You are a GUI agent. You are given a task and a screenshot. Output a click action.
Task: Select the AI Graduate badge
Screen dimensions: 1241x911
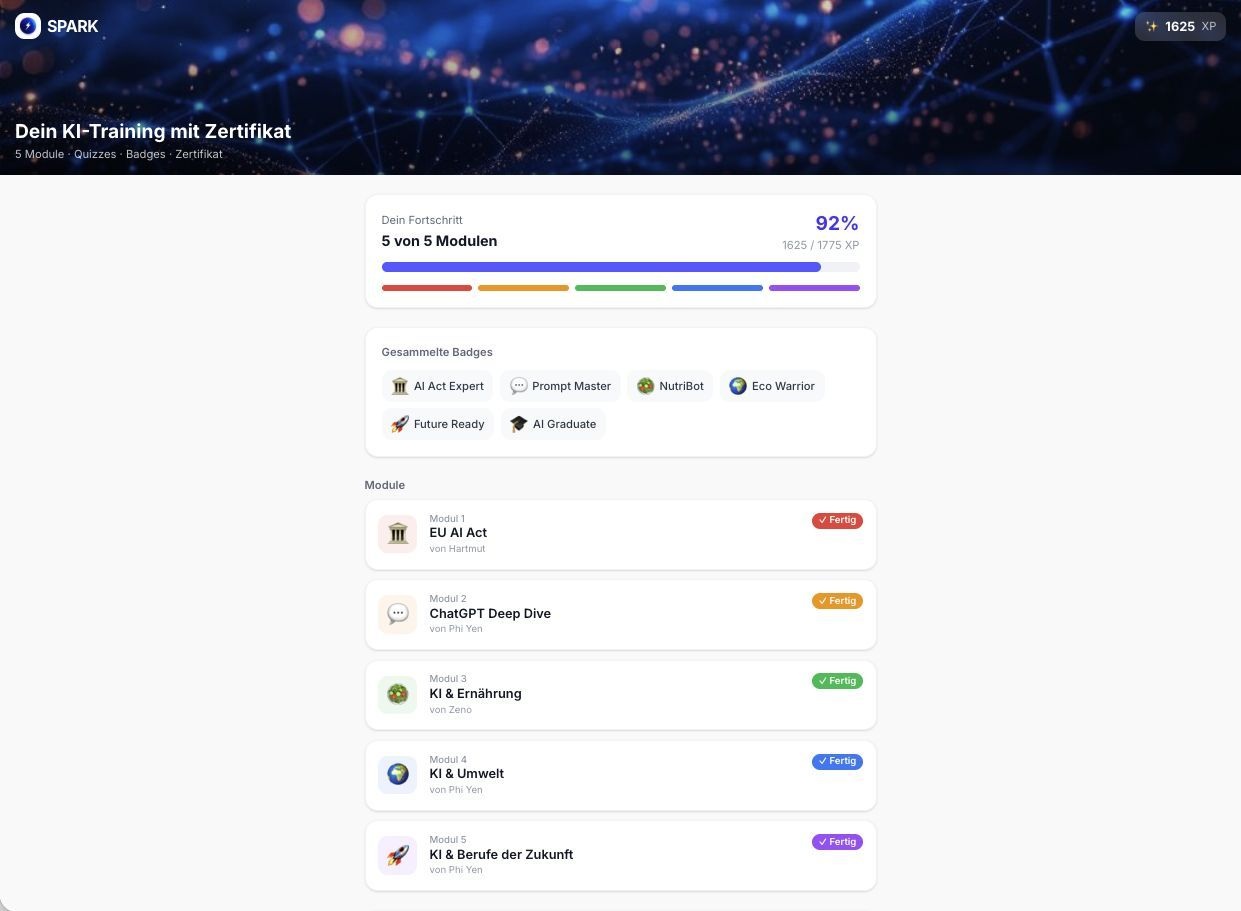[553, 424]
